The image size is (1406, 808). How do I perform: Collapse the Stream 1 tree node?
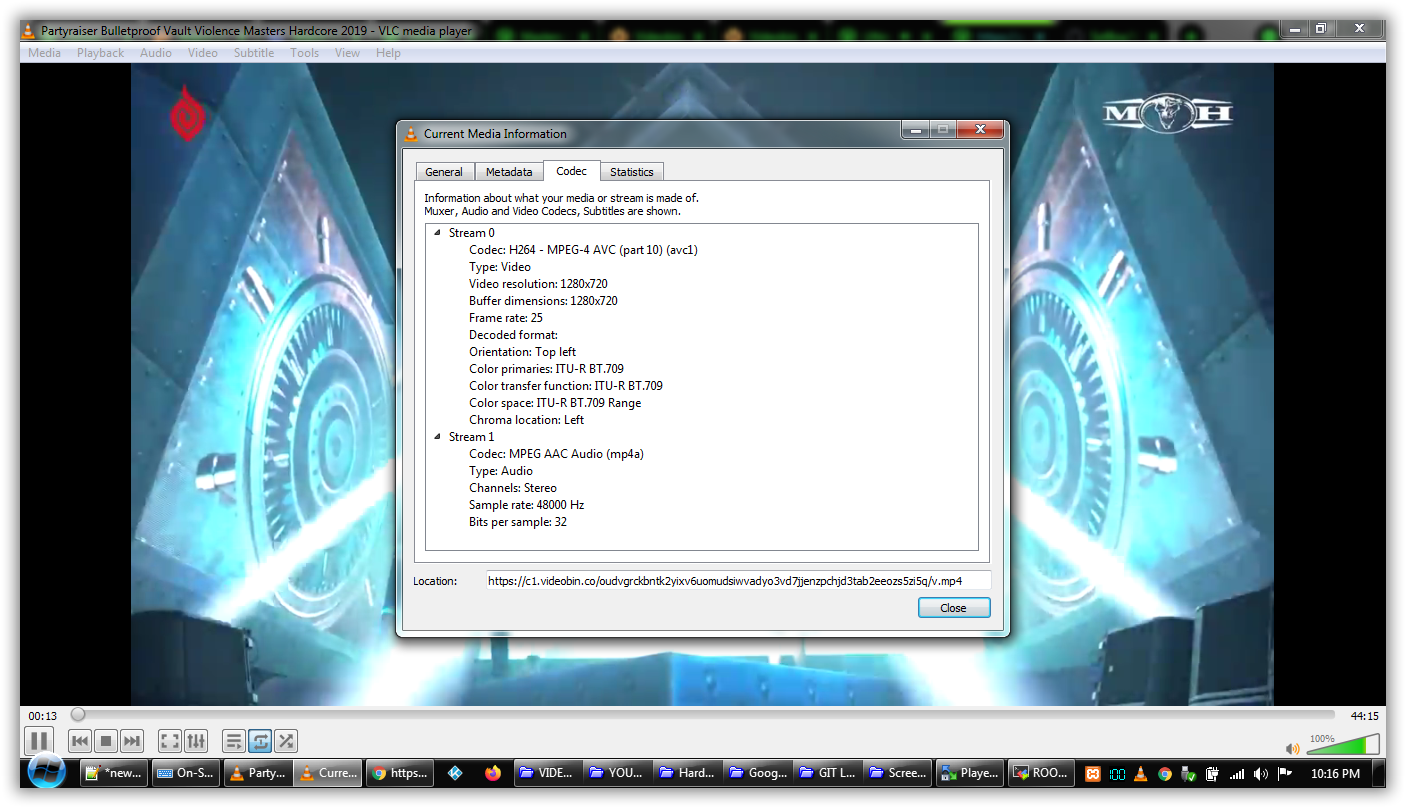click(437, 437)
